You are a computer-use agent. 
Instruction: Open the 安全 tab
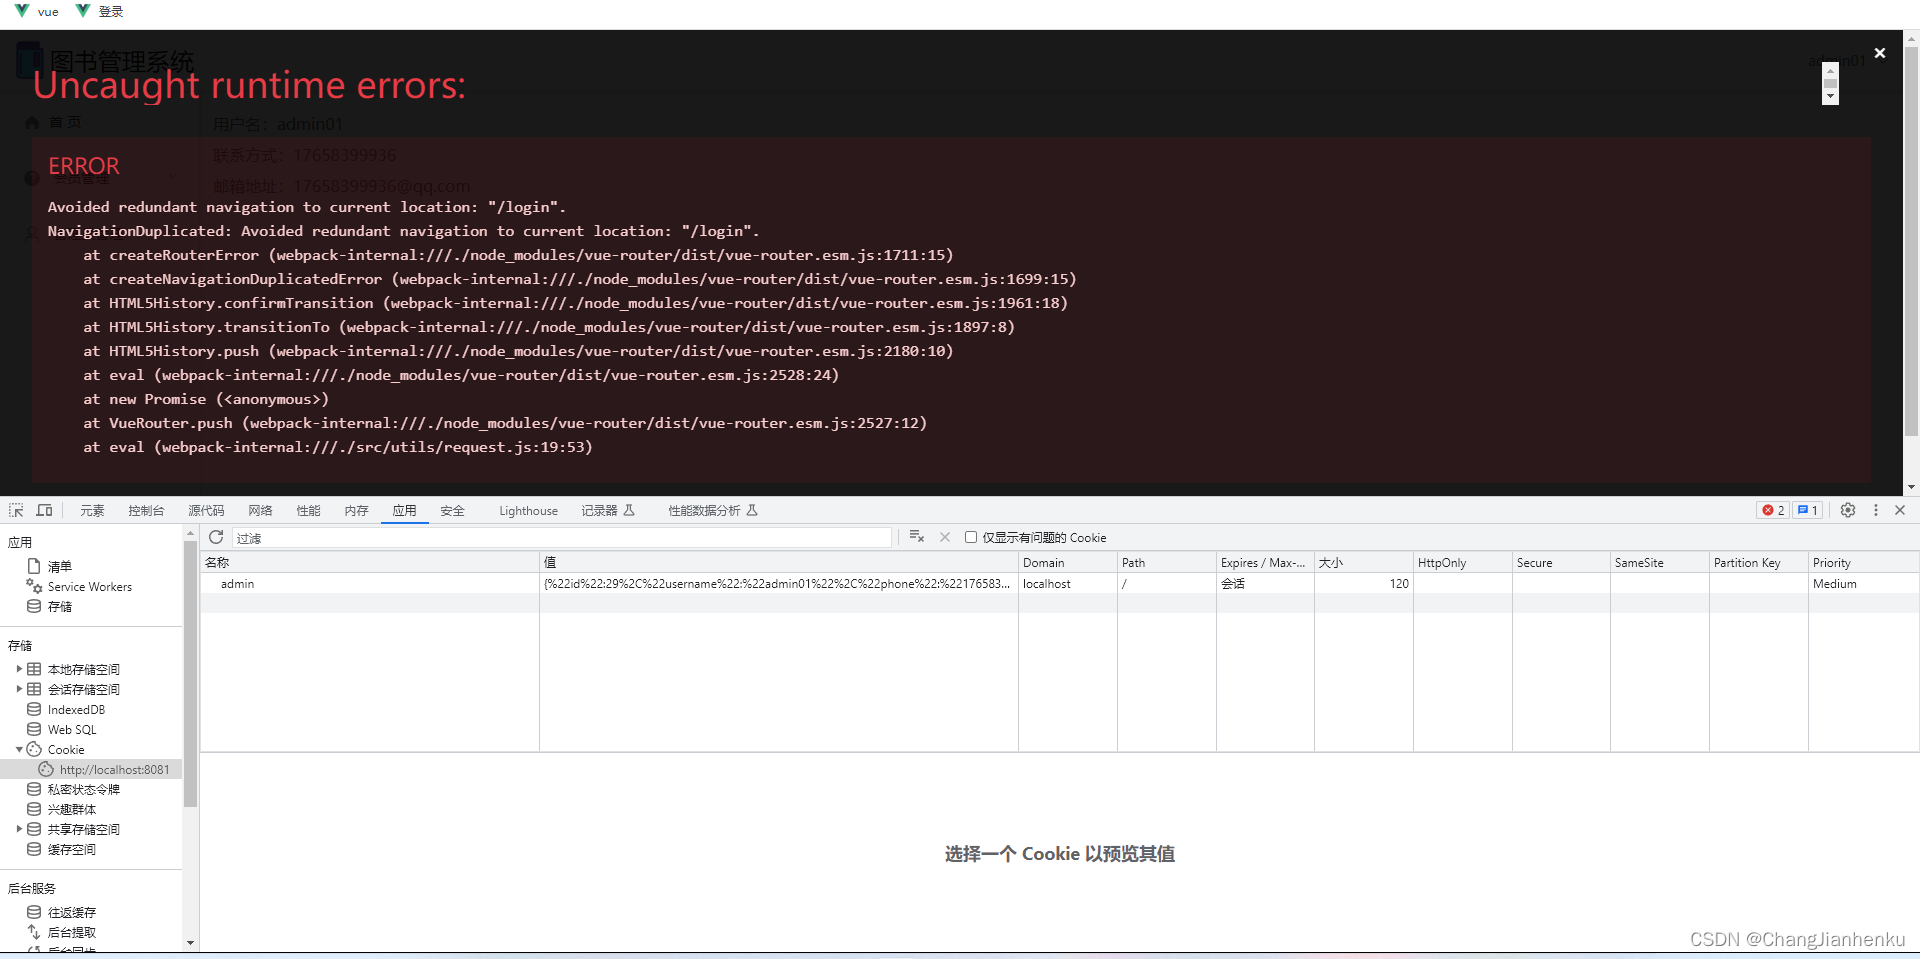[452, 510]
